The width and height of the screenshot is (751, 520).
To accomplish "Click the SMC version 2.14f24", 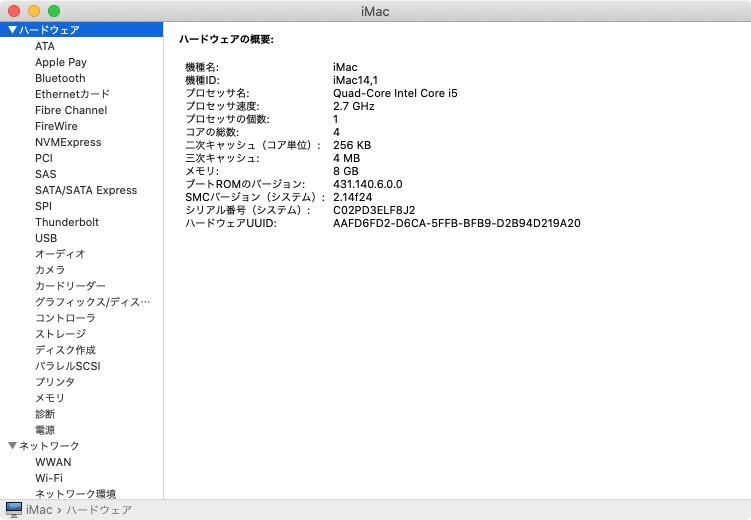I will click(x=352, y=197).
